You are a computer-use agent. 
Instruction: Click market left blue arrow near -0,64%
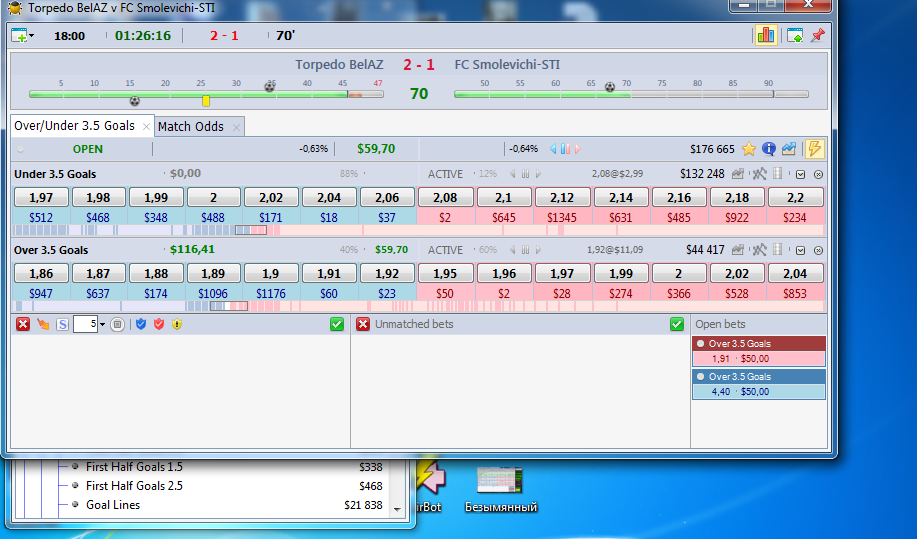(x=553, y=149)
